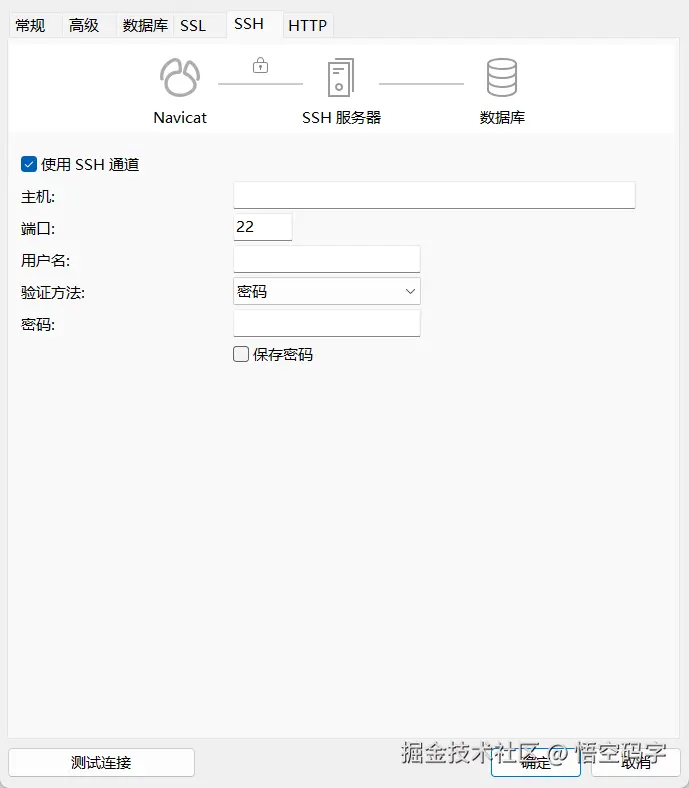Image resolution: width=689 pixels, height=788 pixels.
Task: Open the 数据库 tab
Action: point(145,25)
